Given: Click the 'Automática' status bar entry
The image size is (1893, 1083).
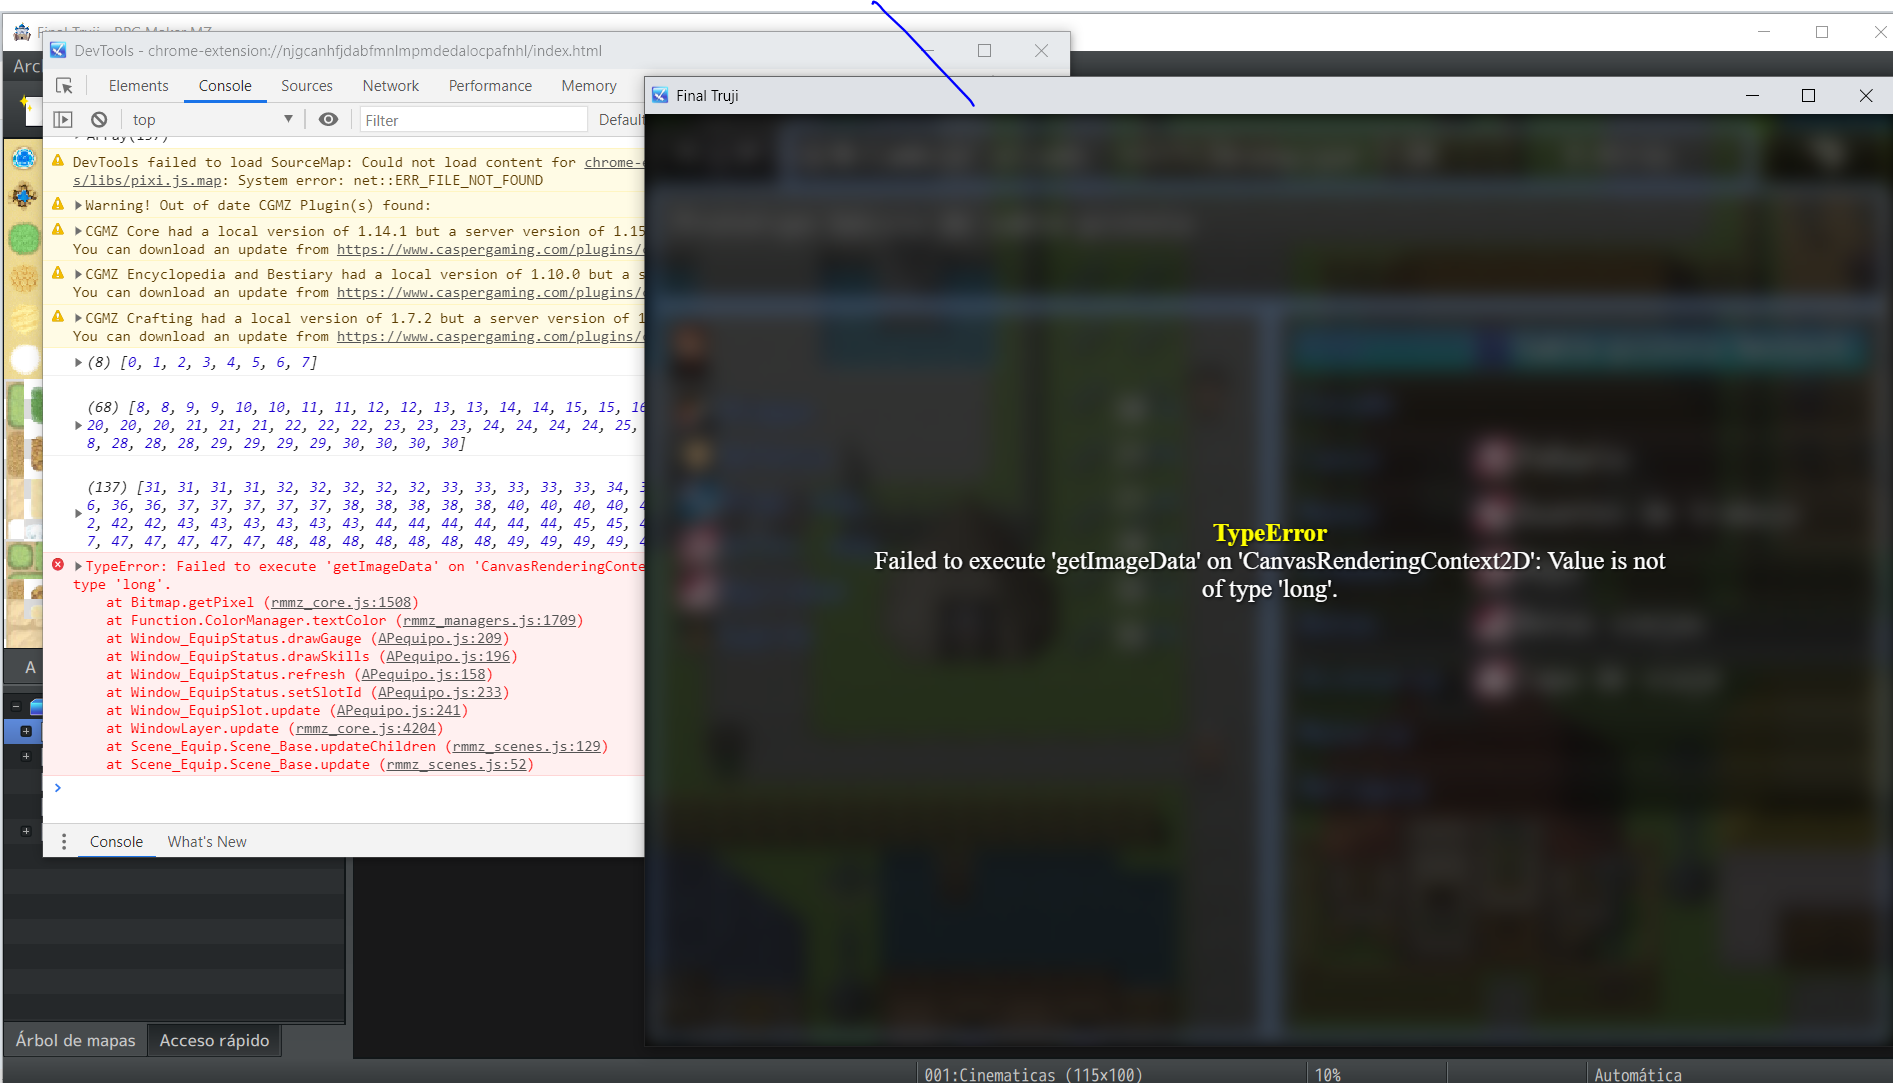Looking at the screenshot, I should [1638, 1074].
